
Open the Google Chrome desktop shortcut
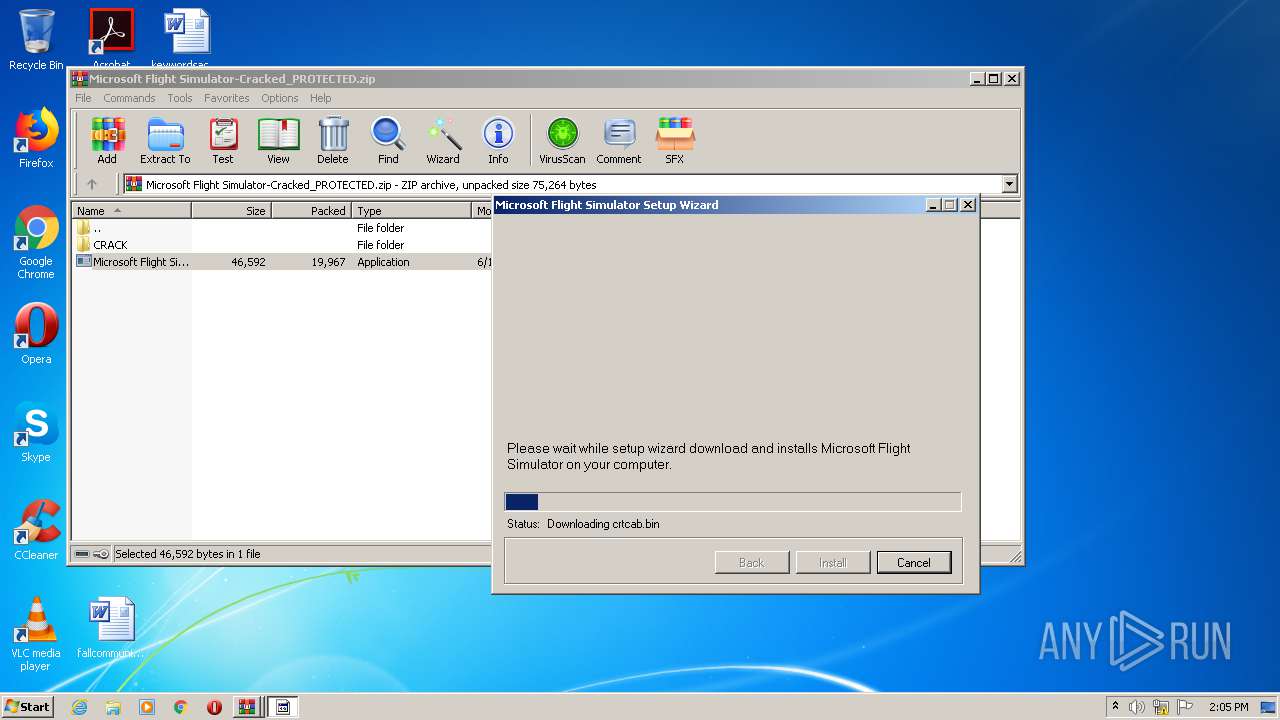[36, 243]
